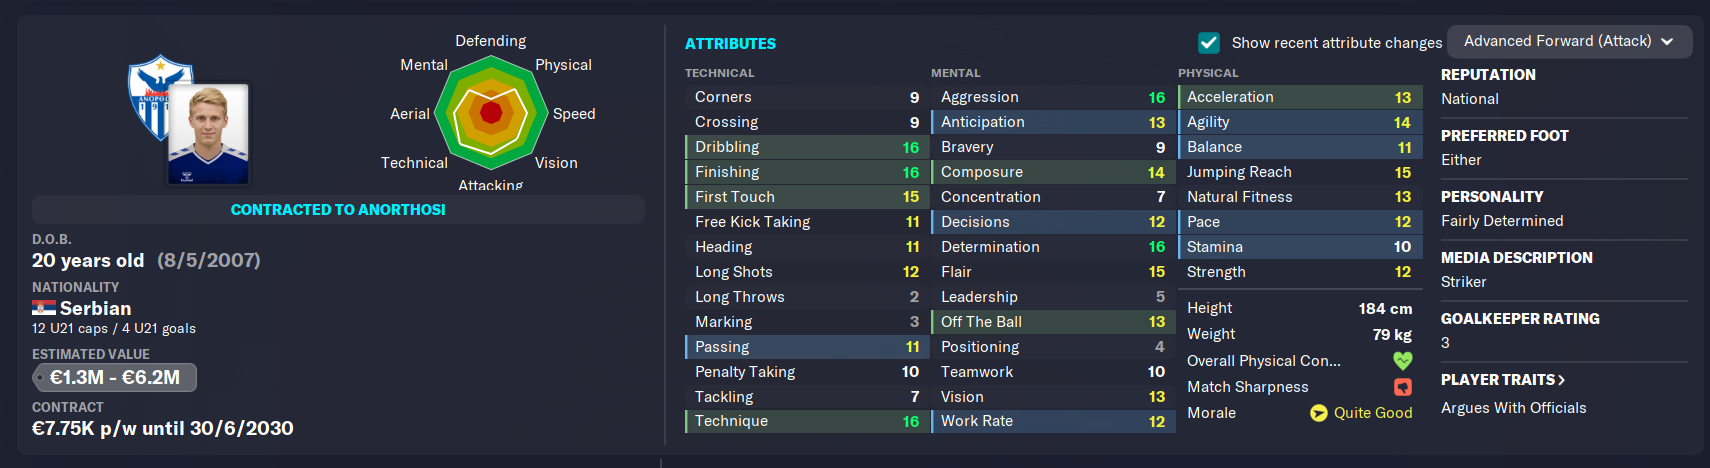
Task: Click the Argues With Officials trait
Action: tap(1513, 408)
